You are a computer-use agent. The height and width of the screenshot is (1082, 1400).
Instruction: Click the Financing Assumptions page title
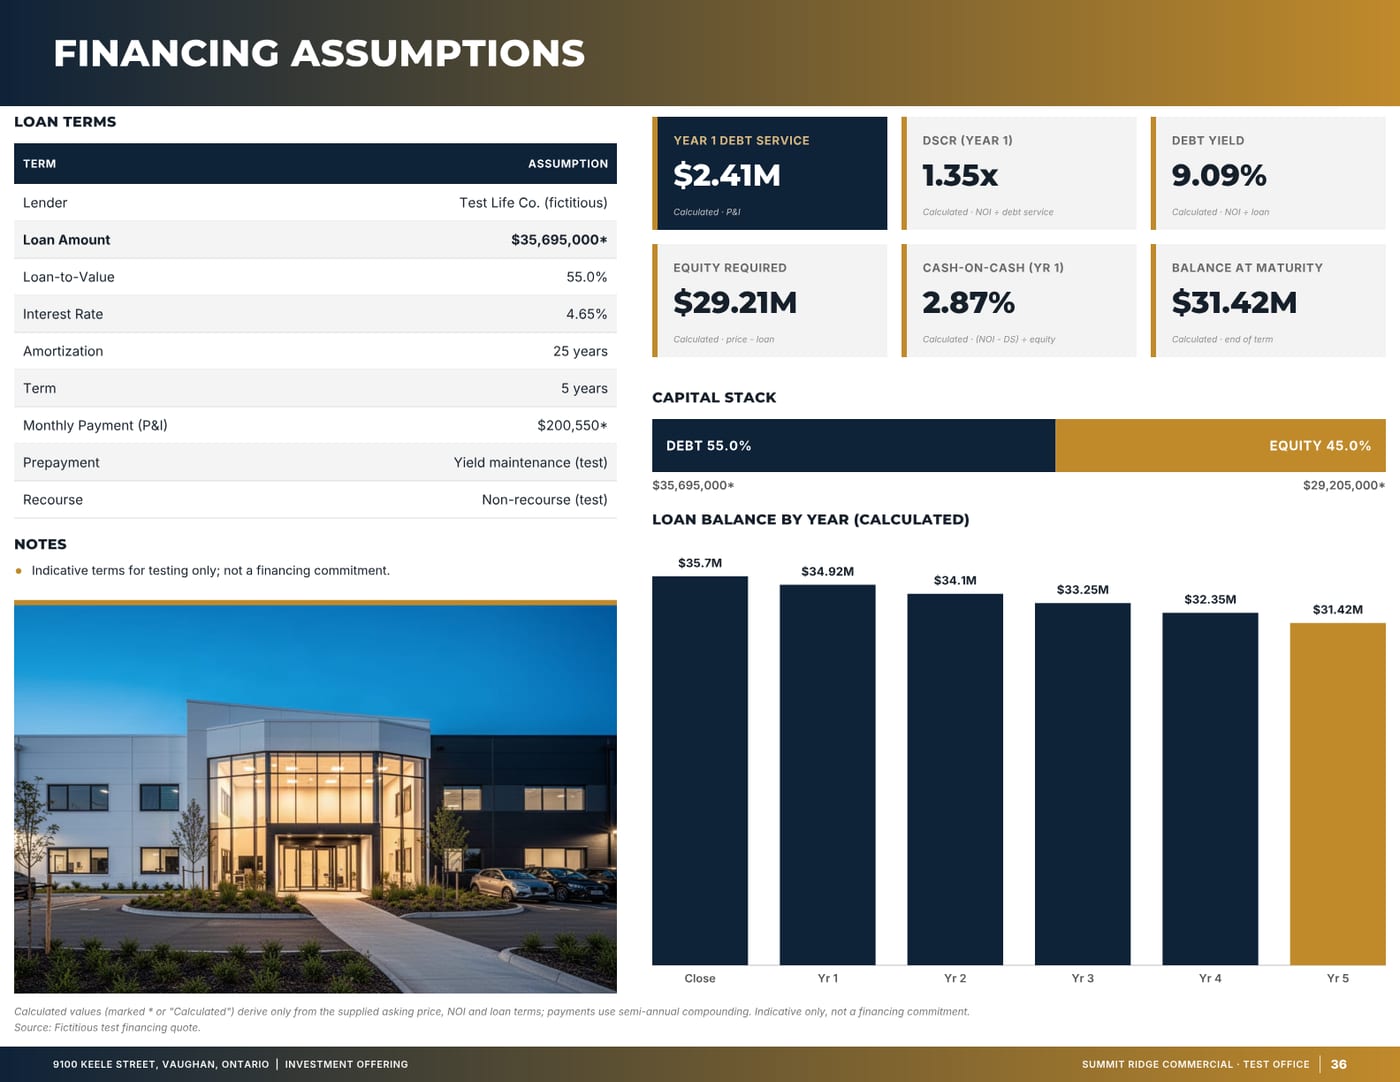pos(319,53)
